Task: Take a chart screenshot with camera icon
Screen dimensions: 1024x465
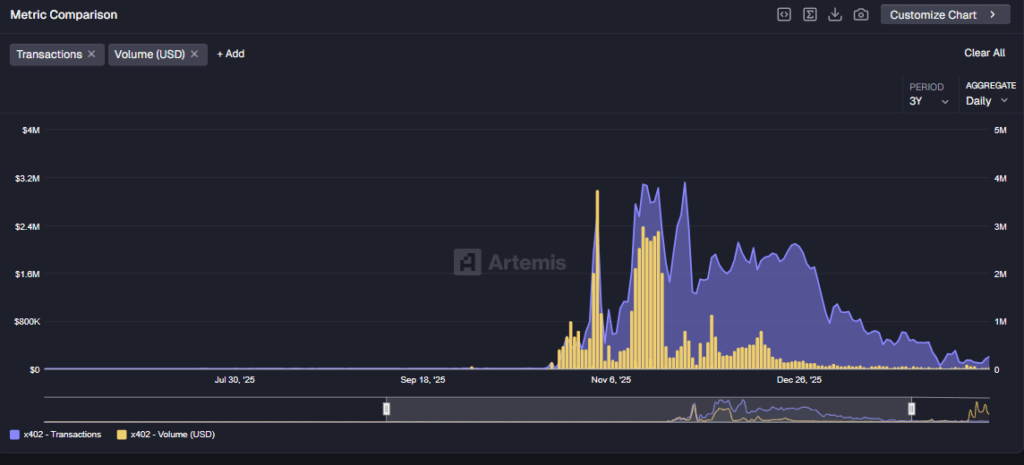Action: point(861,15)
